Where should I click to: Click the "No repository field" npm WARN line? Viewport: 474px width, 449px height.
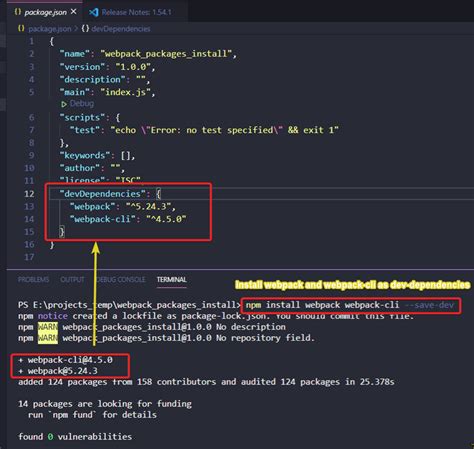166,338
